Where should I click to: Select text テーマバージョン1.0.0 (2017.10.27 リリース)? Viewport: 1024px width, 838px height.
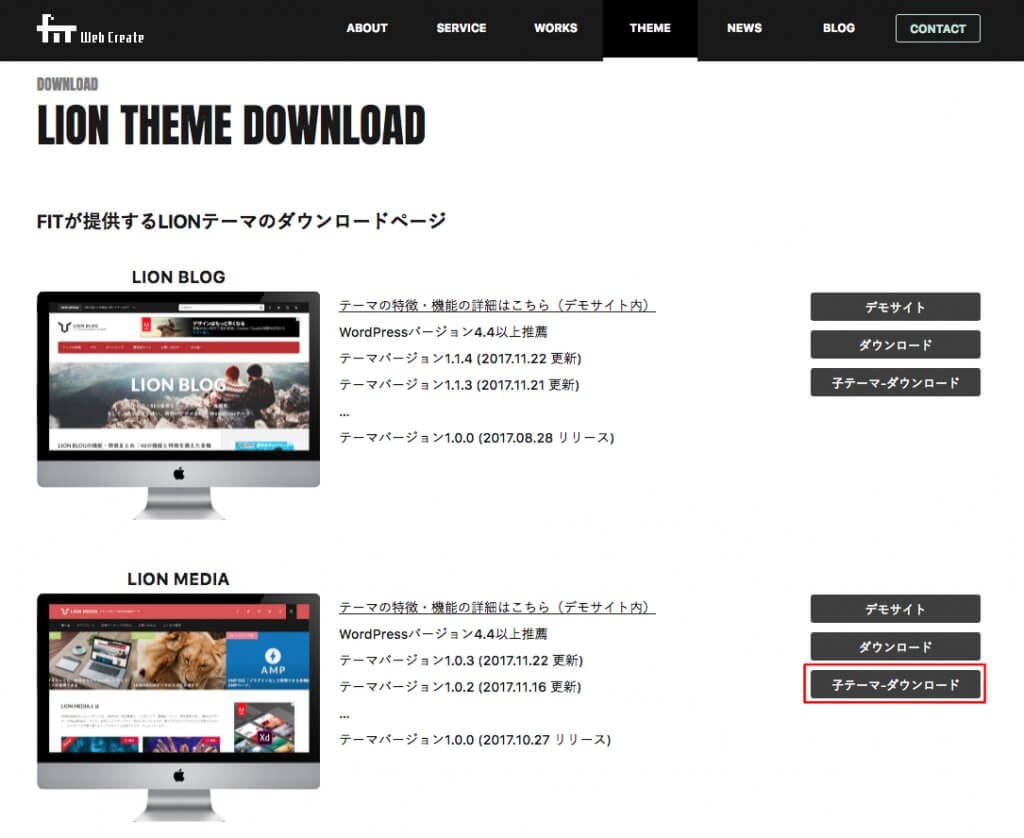(x=475, y=739)
